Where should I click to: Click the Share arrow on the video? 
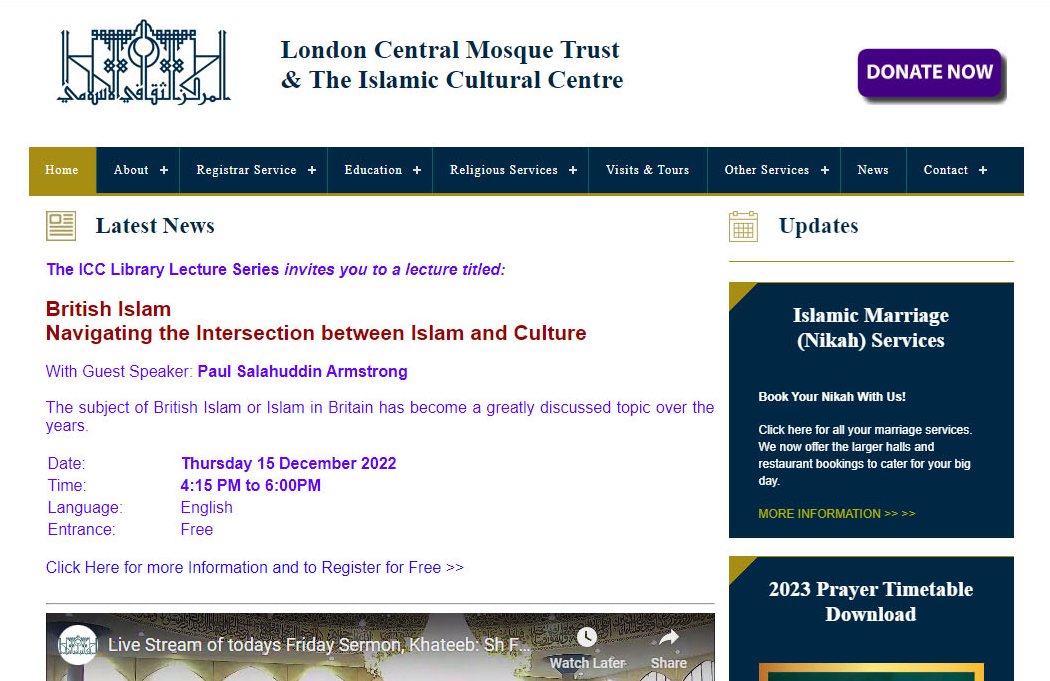tap(669, 637)
